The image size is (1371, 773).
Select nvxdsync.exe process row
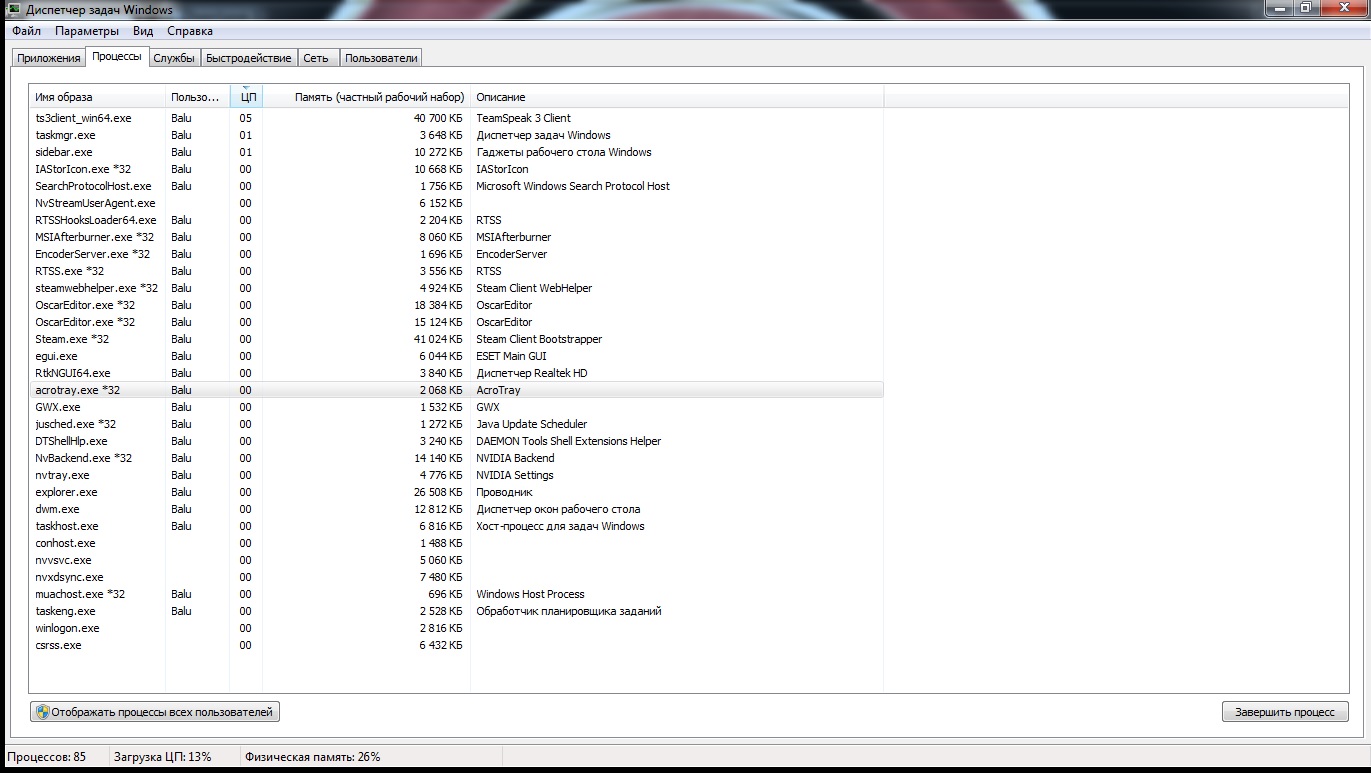coord(457,577)
